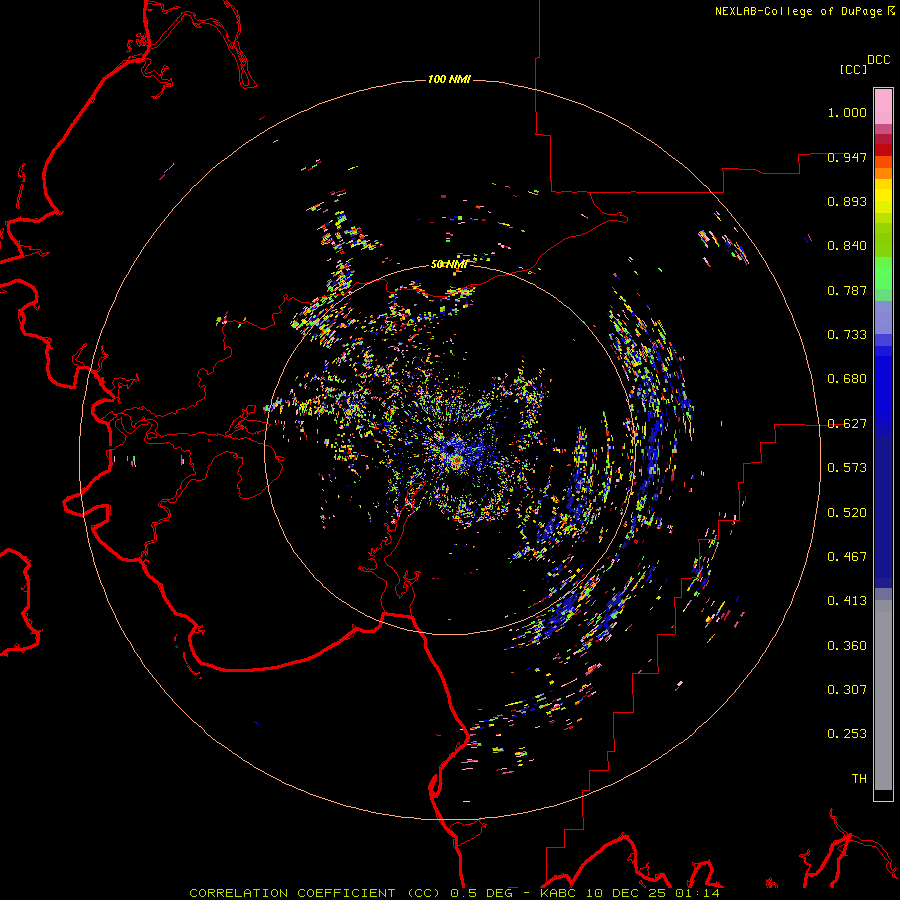Click the TH threshold label
Screen dimensions: 900x900
click(x=859, y=779)
